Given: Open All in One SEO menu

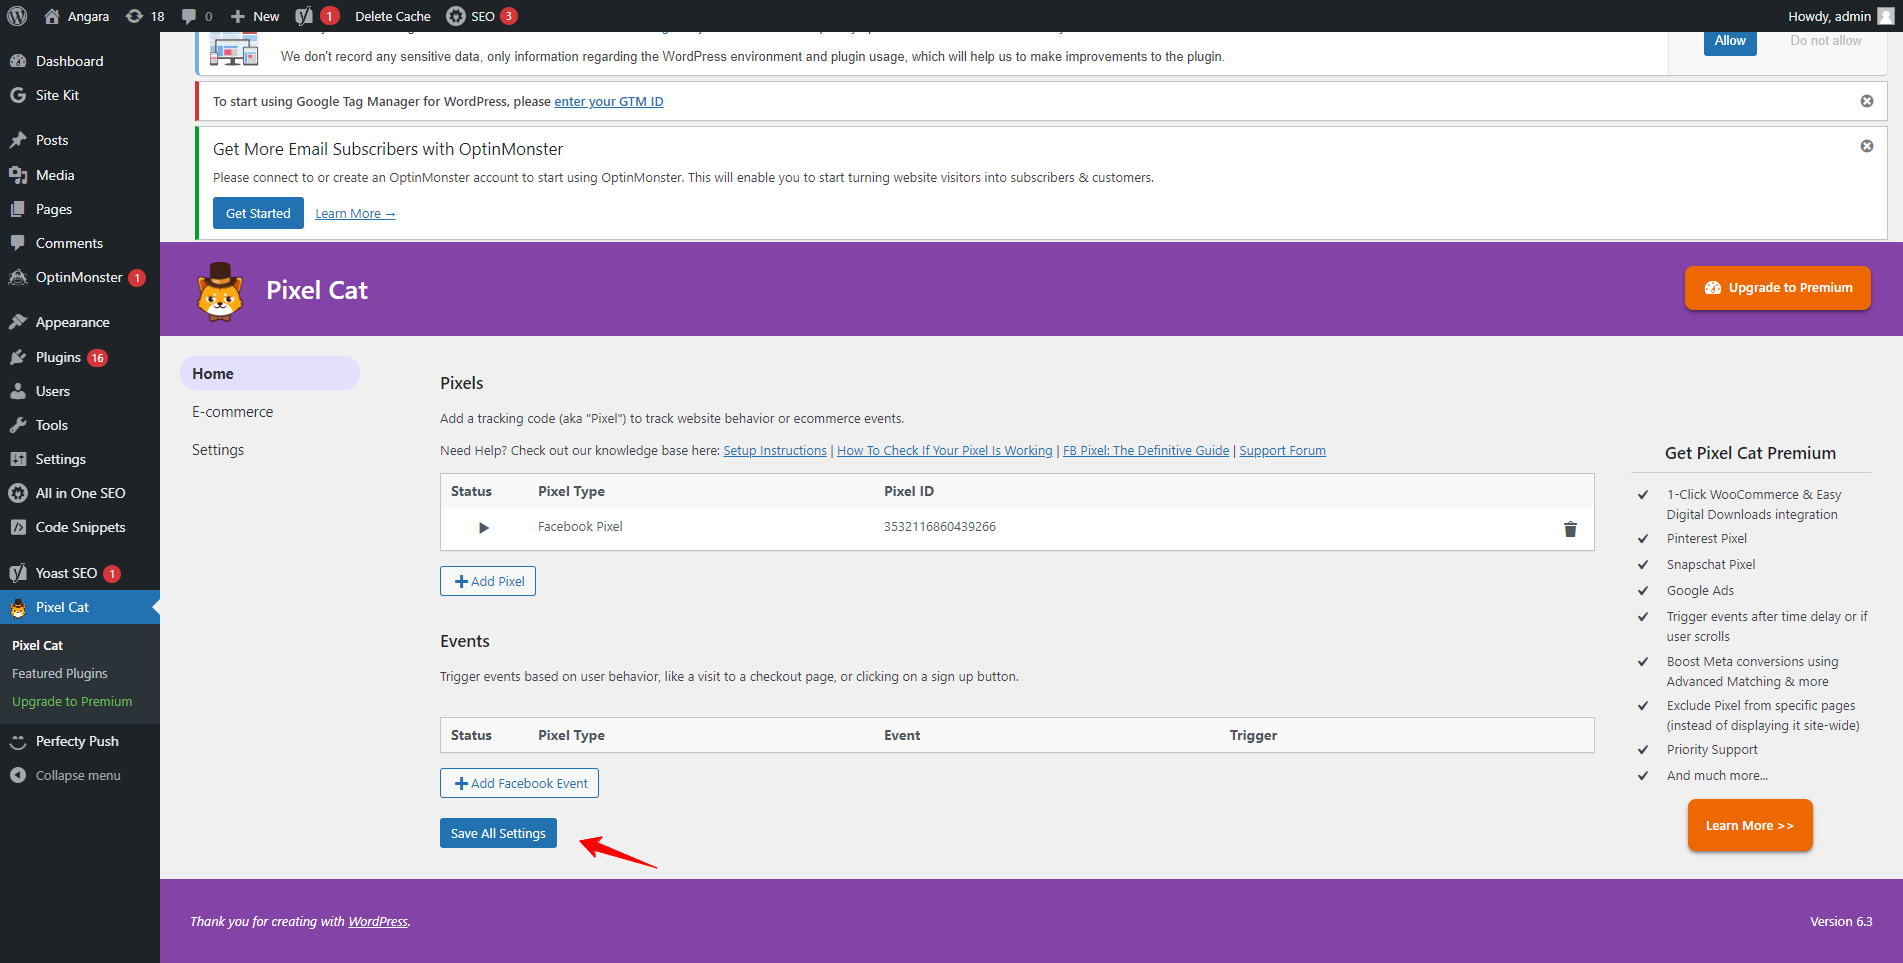Looking at the screenshot, I should point(80,493).
